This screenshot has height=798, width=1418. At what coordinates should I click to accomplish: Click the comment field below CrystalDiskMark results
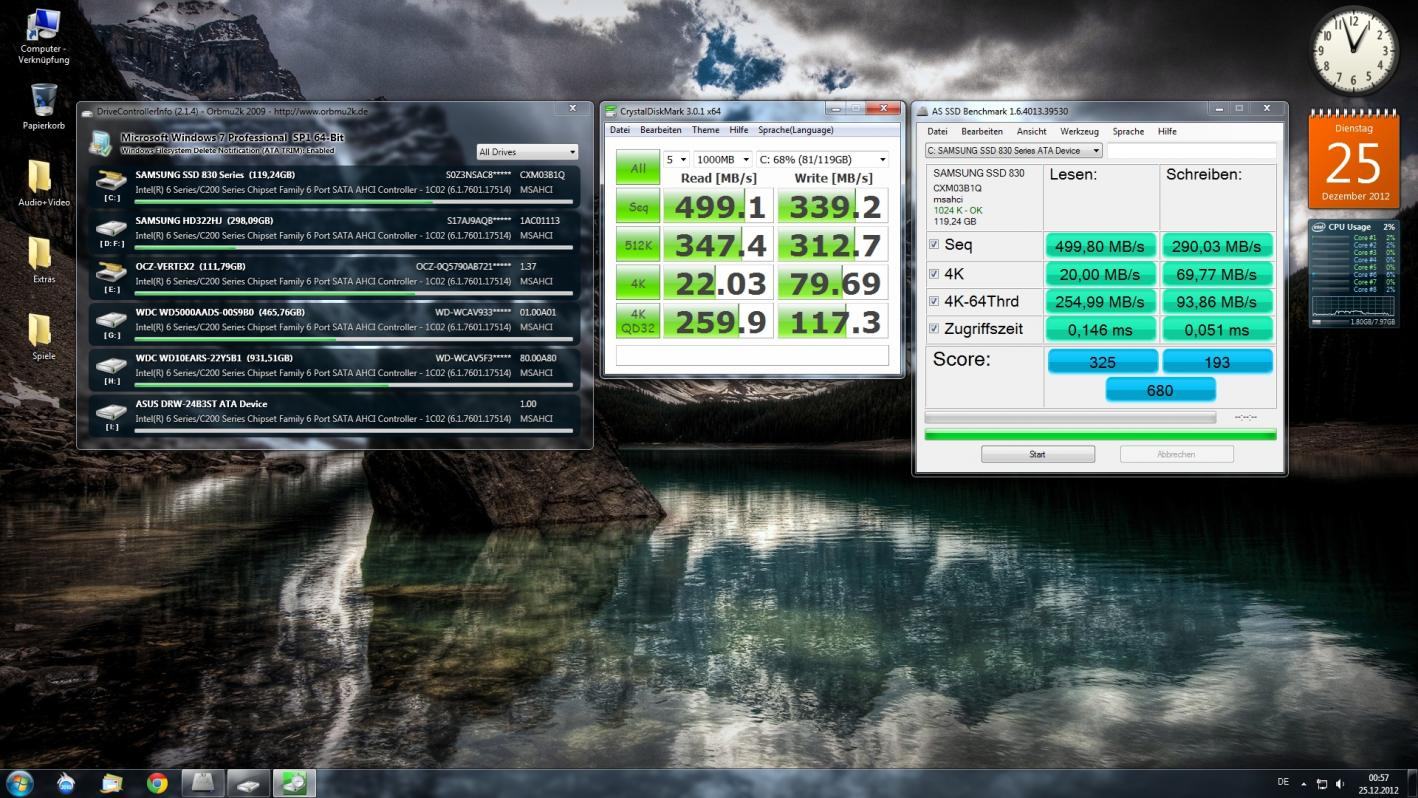tap(752, 355)
